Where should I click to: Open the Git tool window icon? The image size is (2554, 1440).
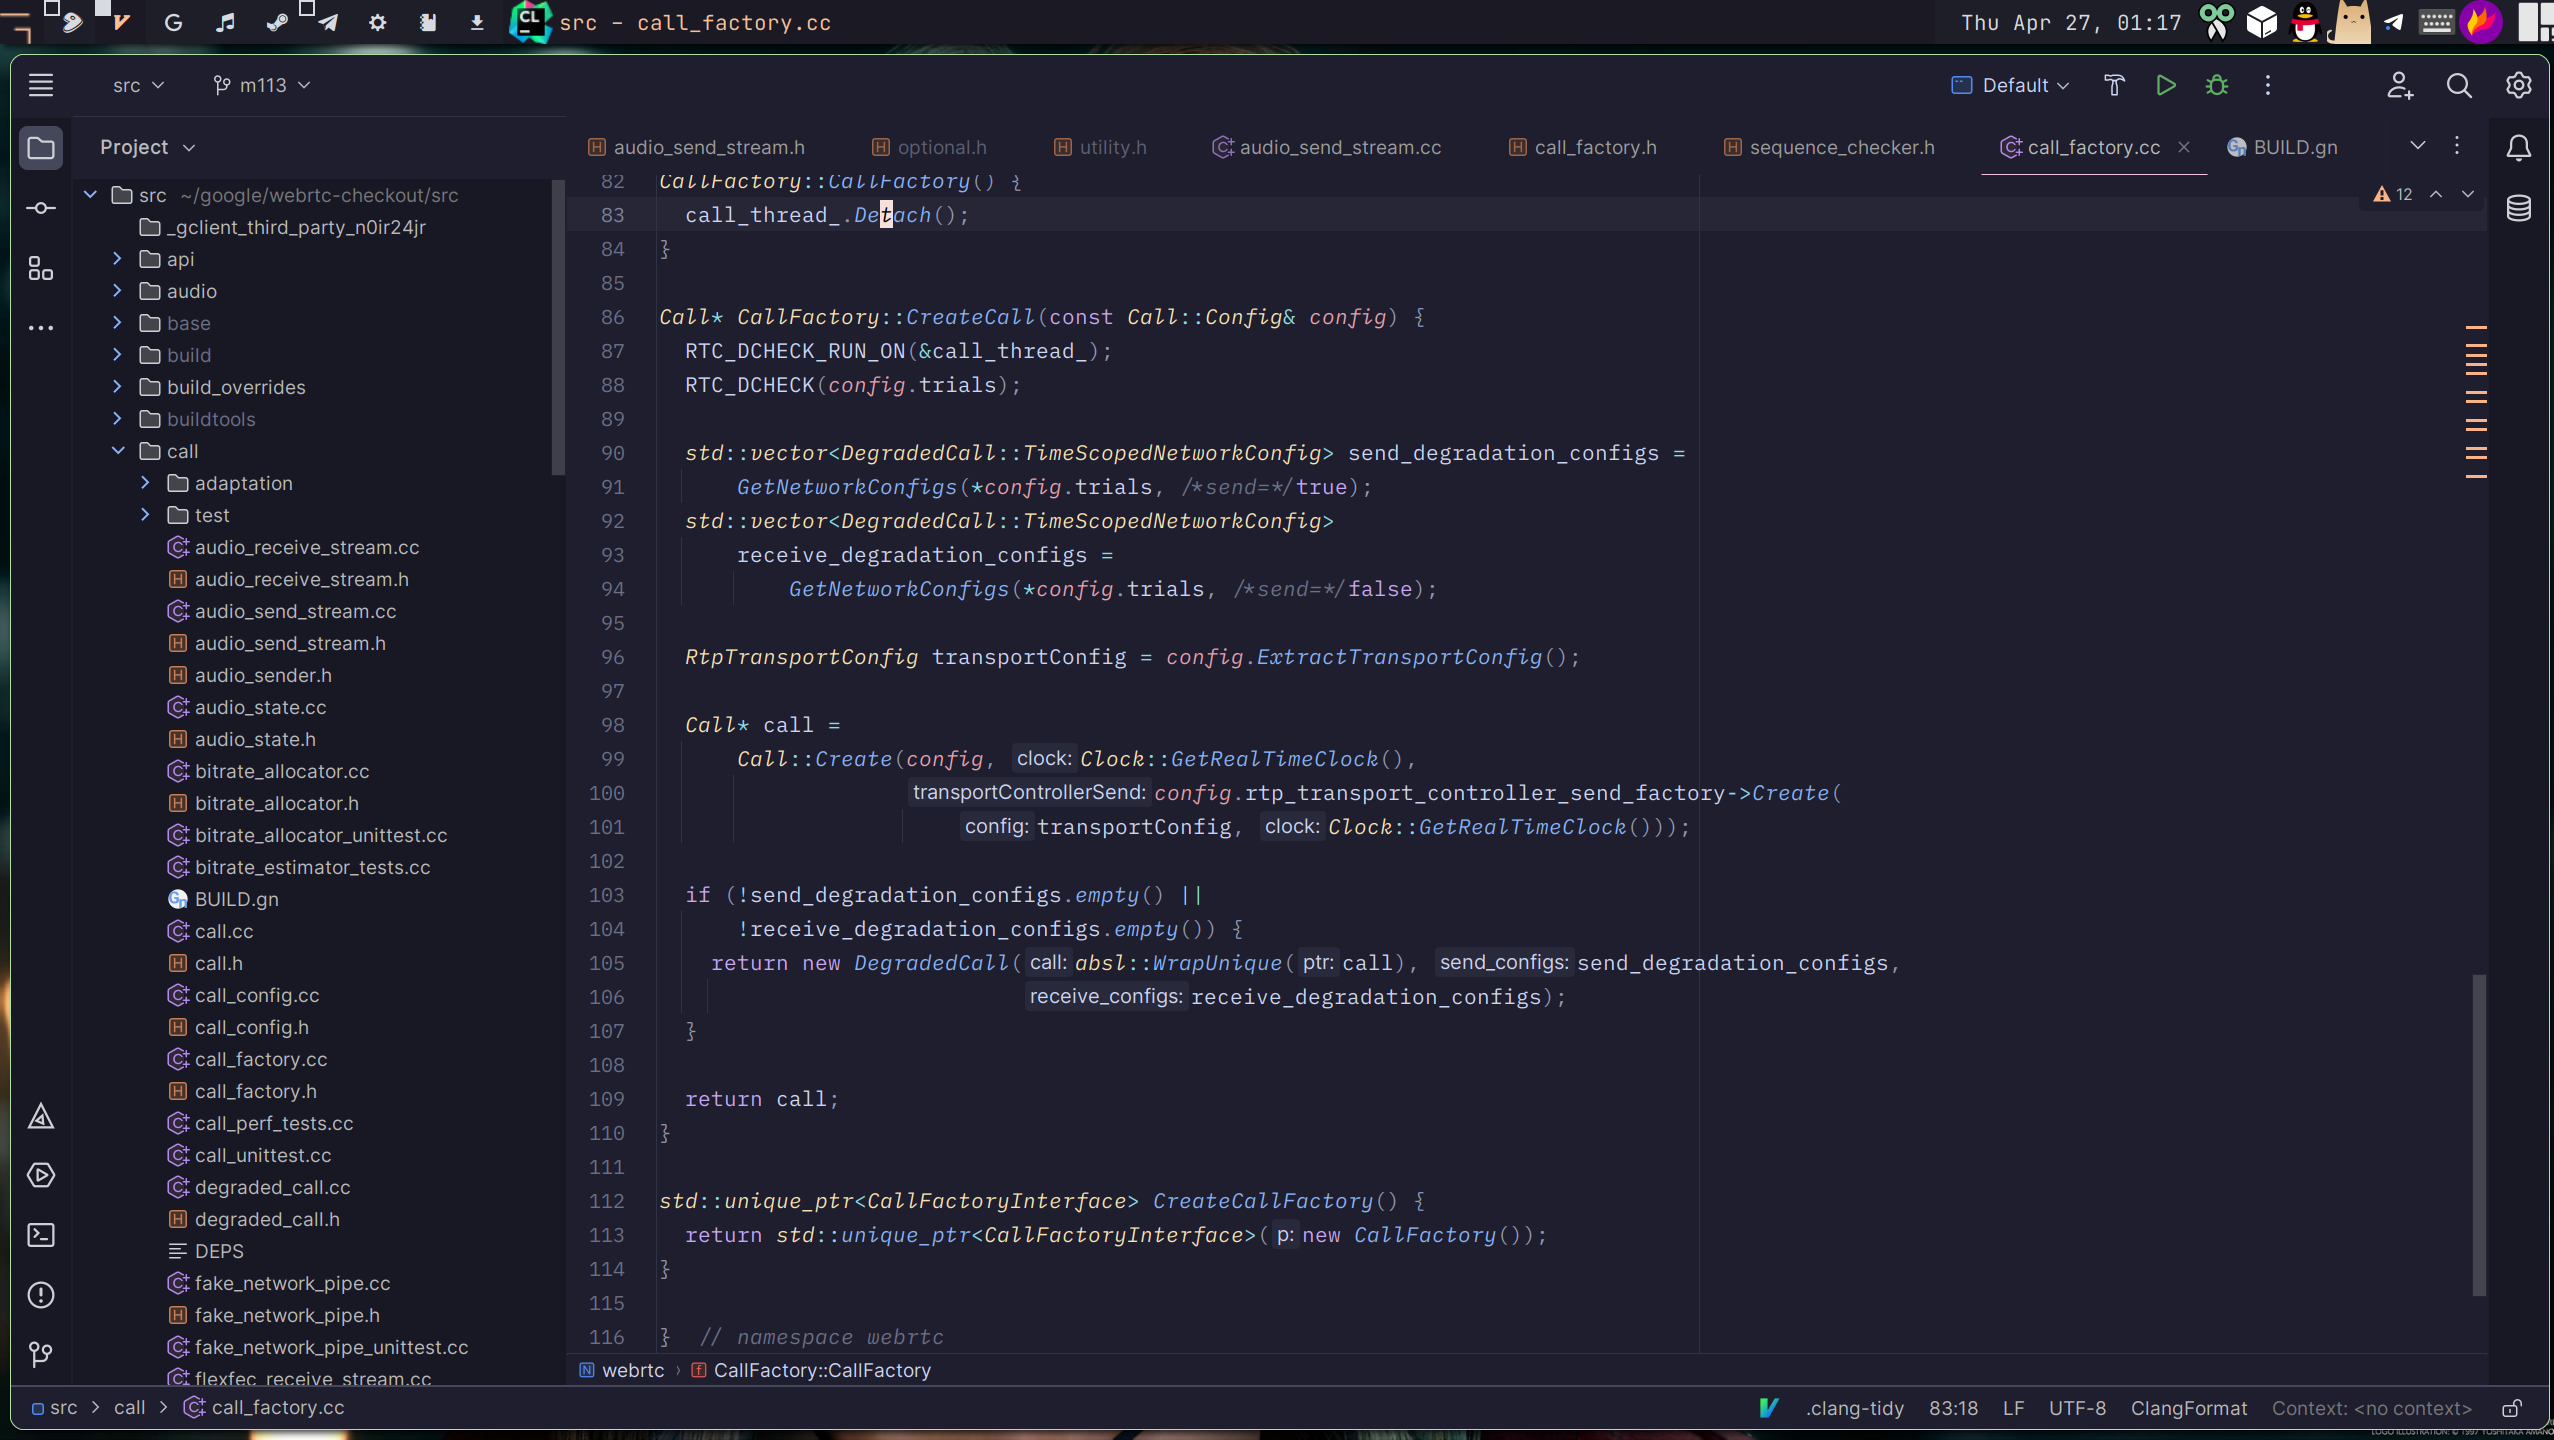[41, 1354]
